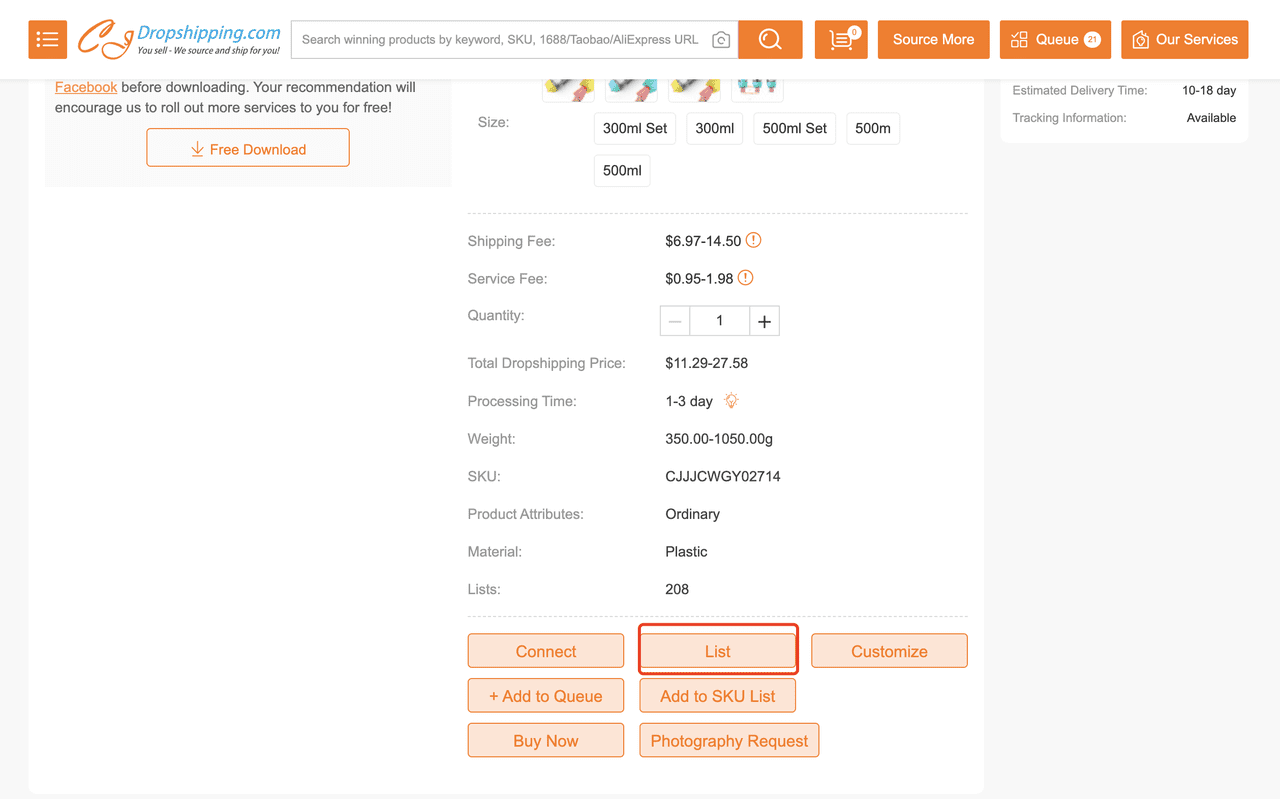
Task: Decrease quantity with minus button
Action: point(675,321)
